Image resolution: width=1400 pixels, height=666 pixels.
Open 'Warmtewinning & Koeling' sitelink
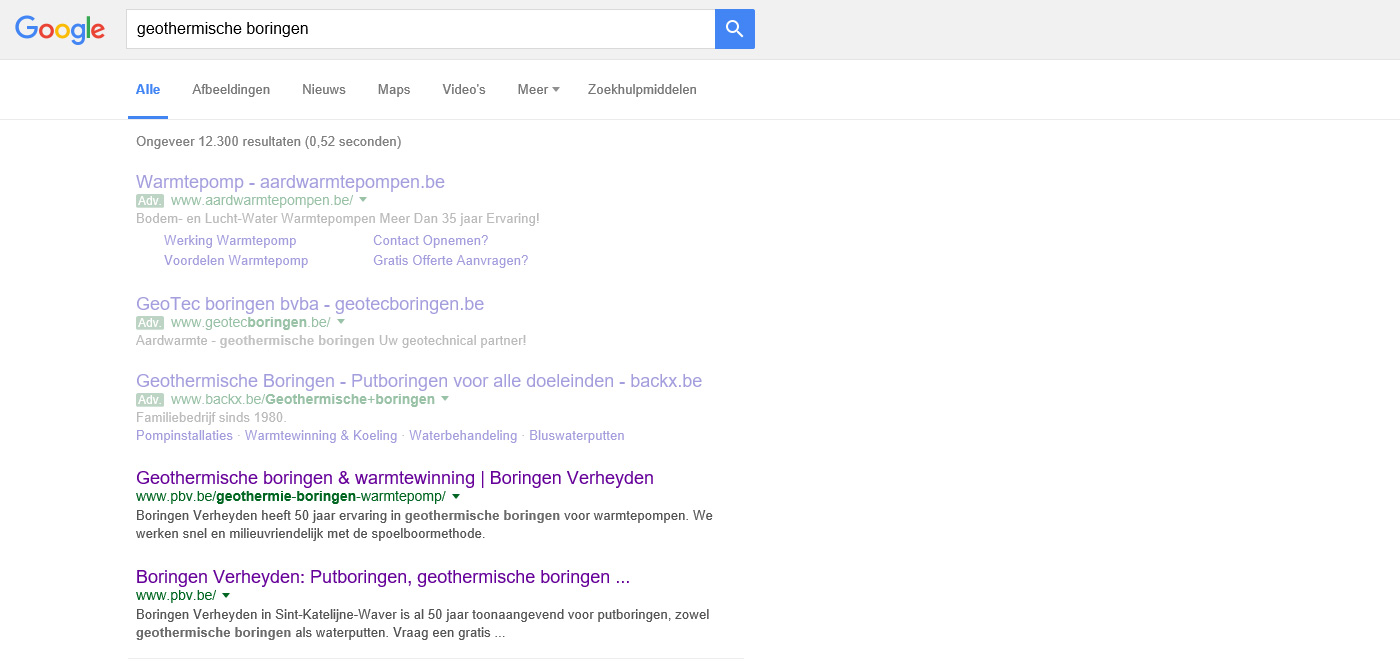tap(321, 436)
